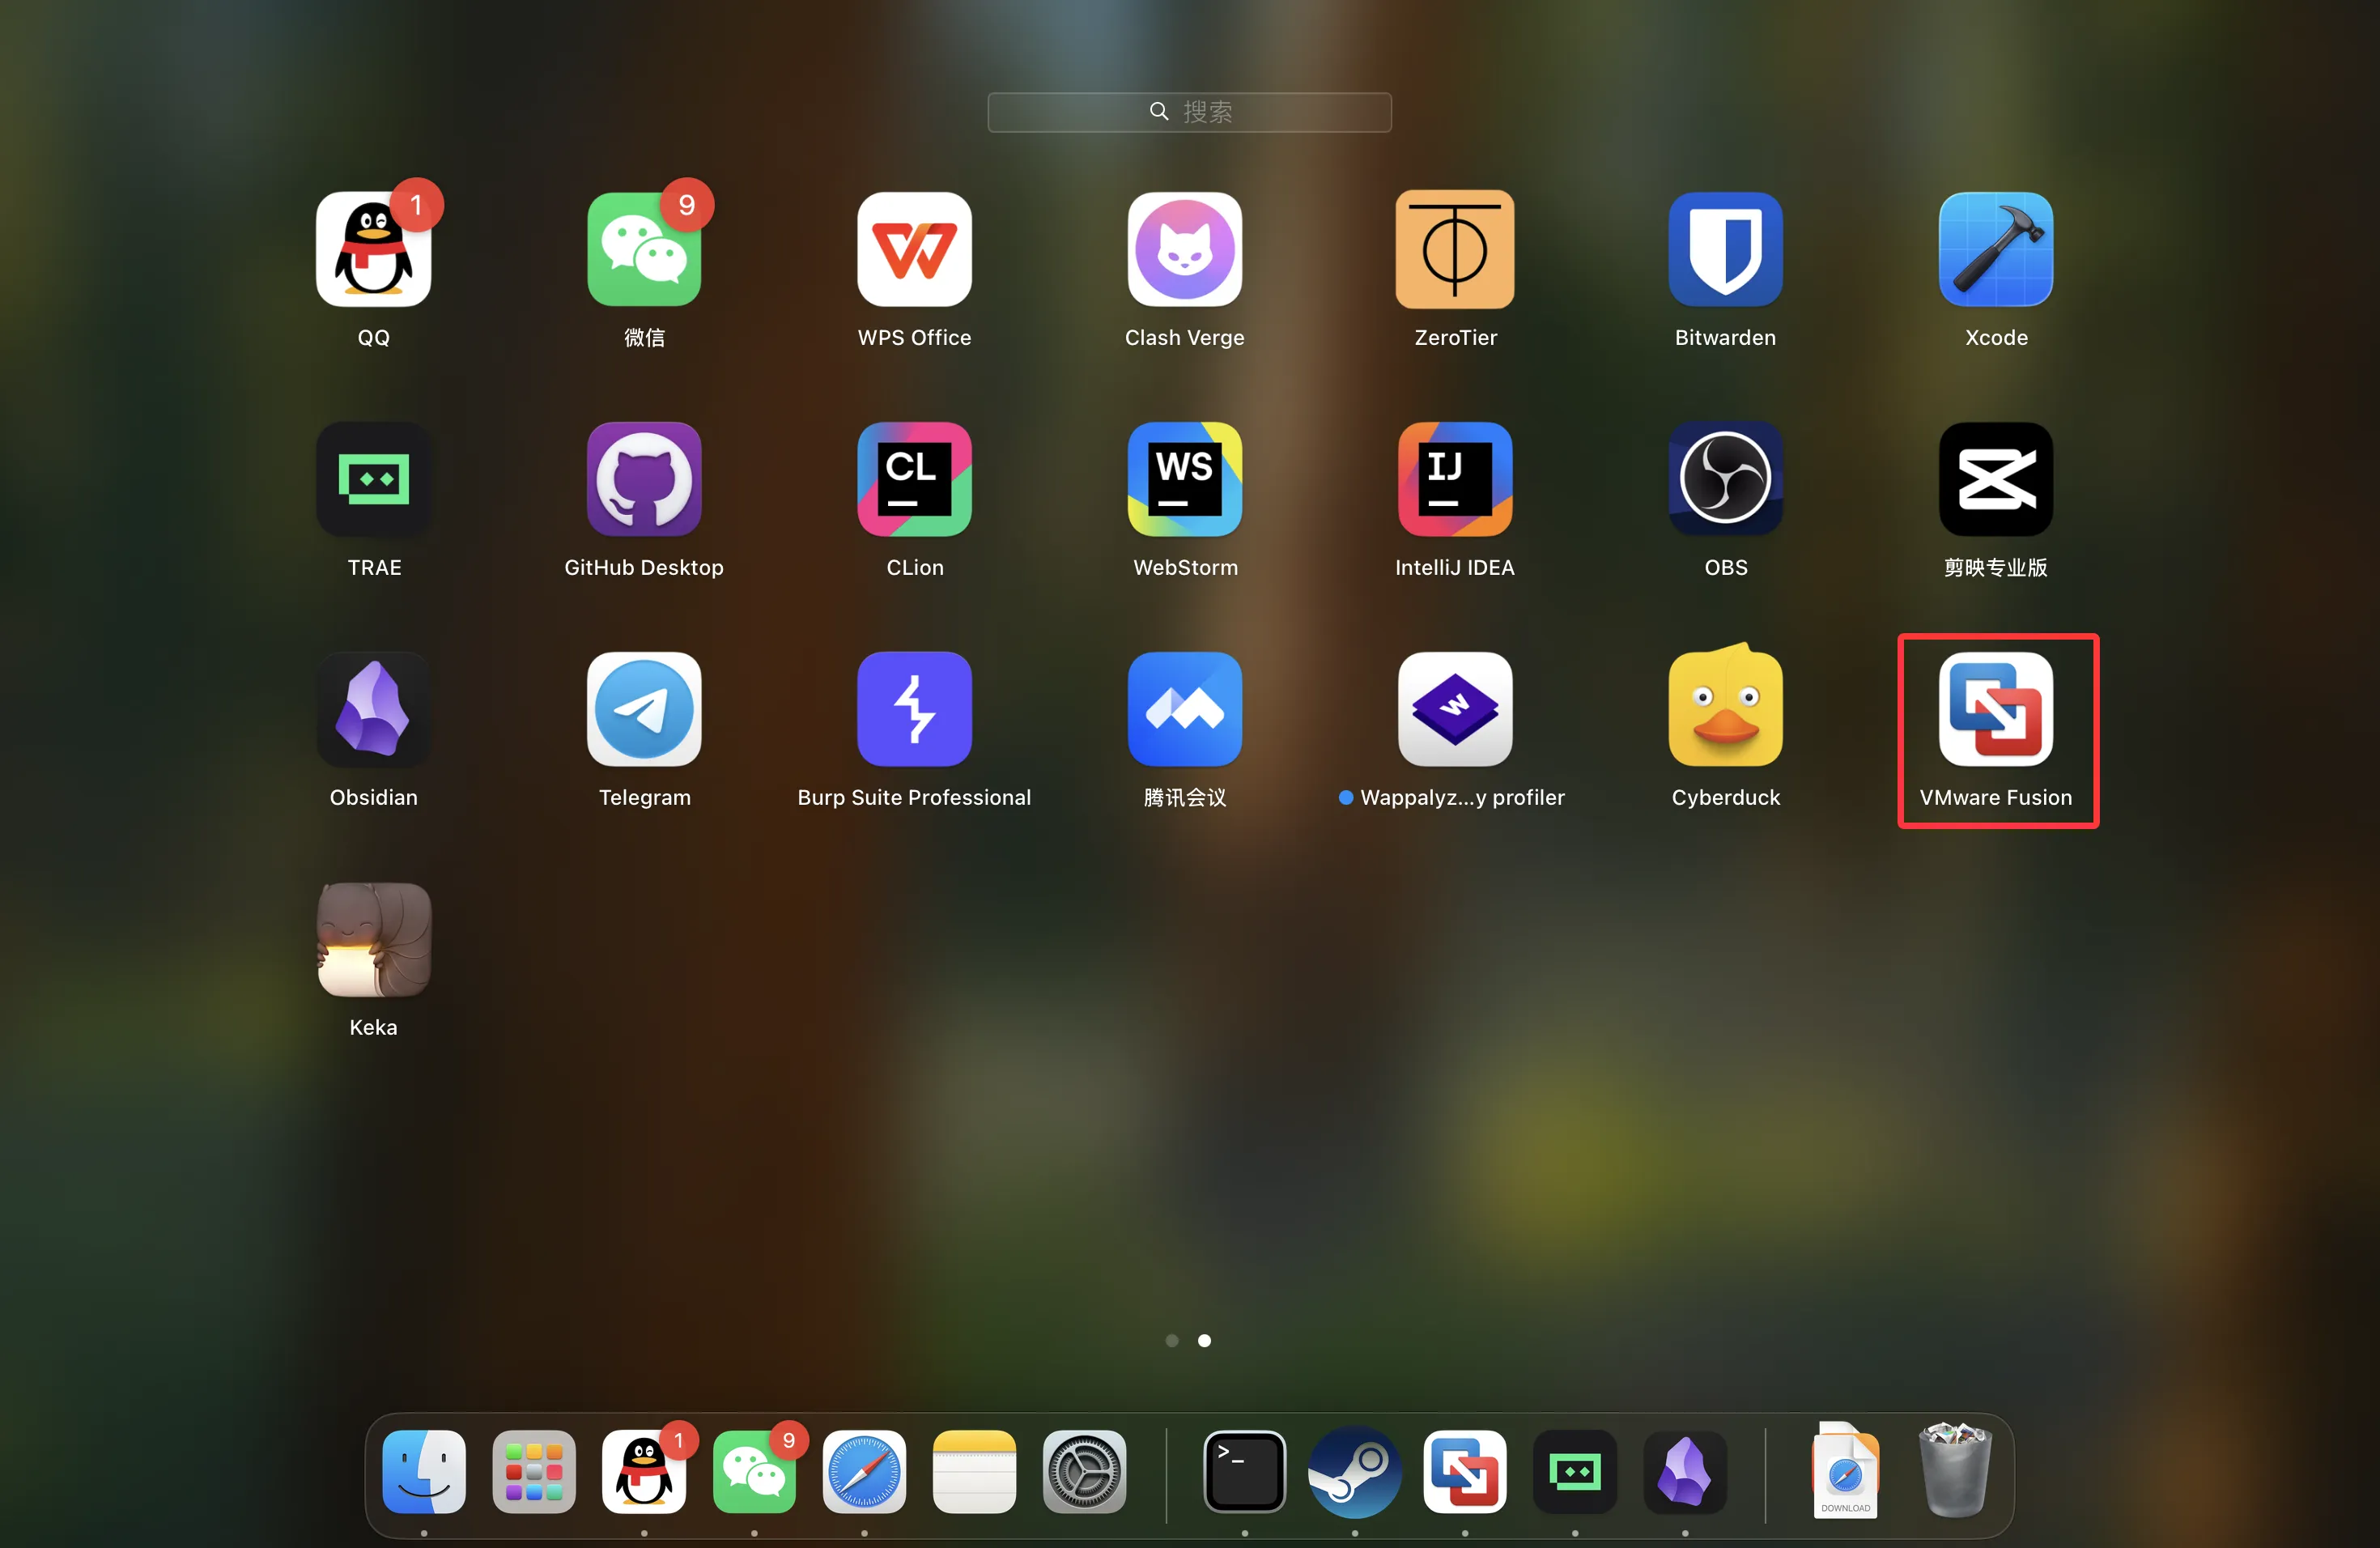The width and height of the screenshot is (2380, 1548).
Task: Launch Bitwarden password manager
Action: coord(1725,250)
